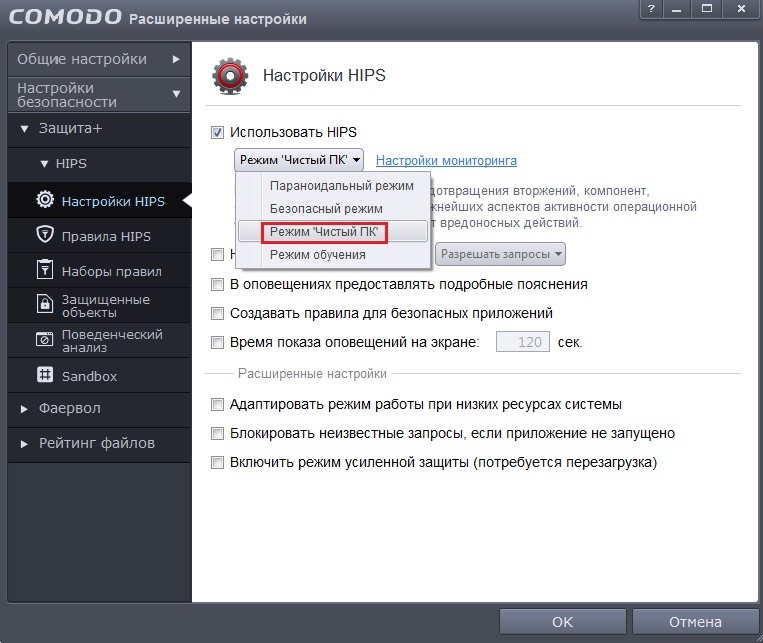Viewport: 763px width, 643px height.
Task: Enable Блокировать неизвестные запросы checkbox
Action: (x=217, y=433)
